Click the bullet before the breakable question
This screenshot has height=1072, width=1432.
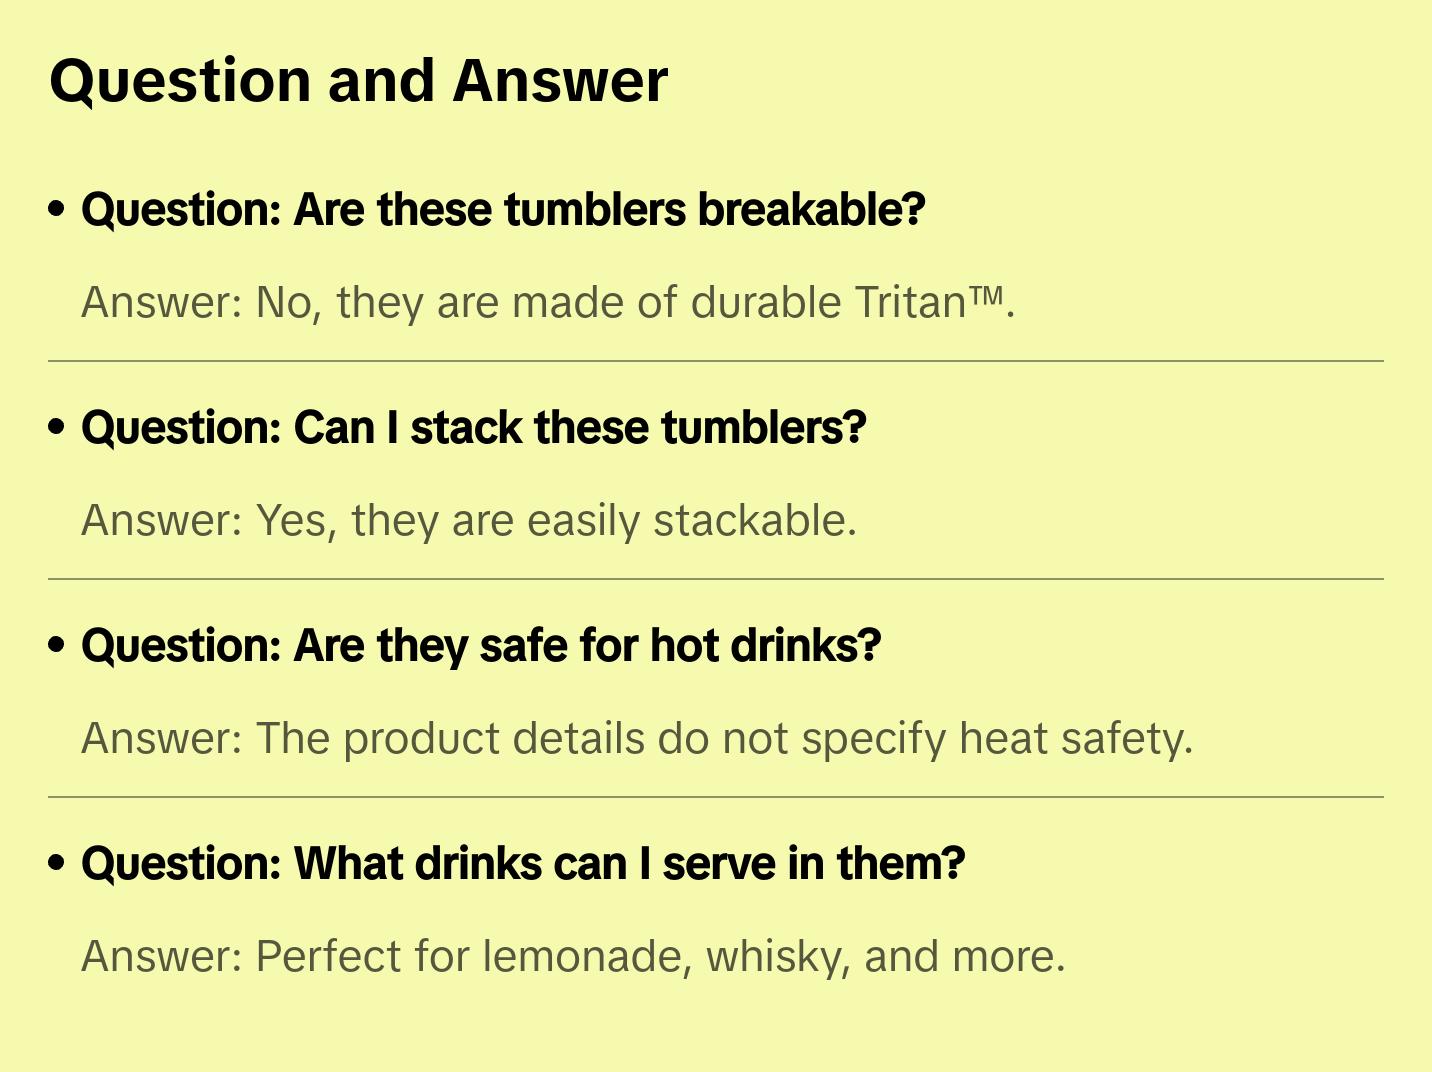57,210
